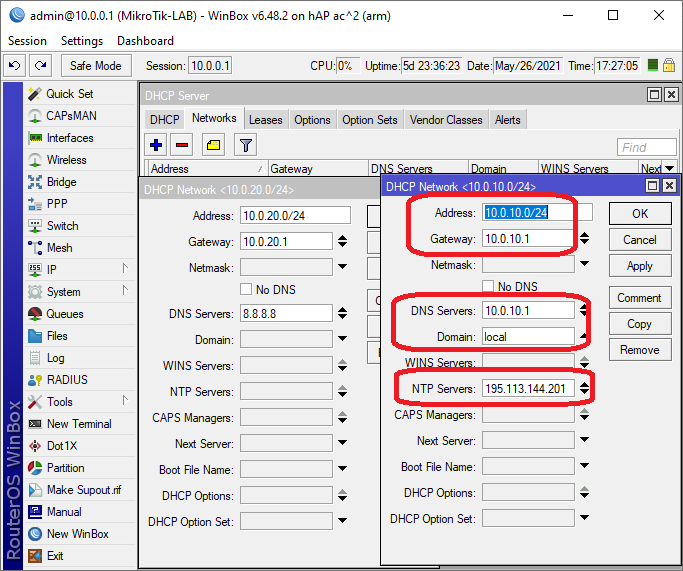Add new DHCP network with plus icon
683x571 pixels.
click(156, 145)
